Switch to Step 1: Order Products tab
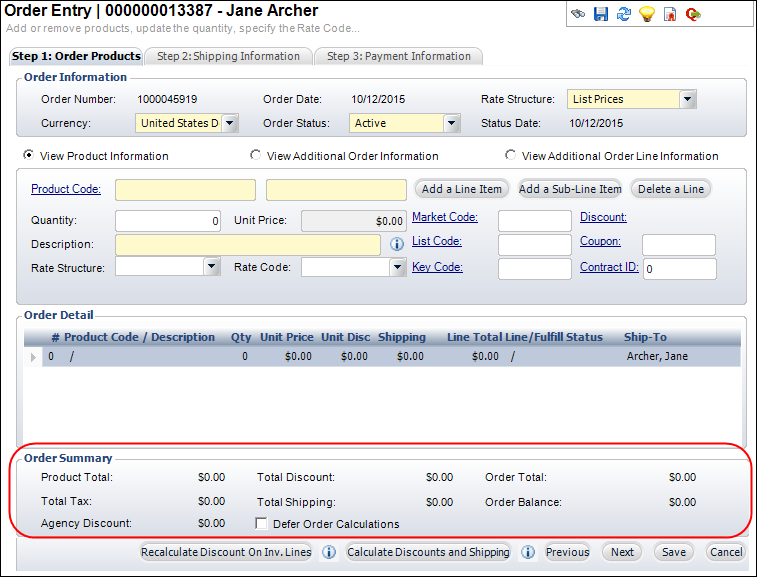Screen dimensions: 757x577 point(76,56)
